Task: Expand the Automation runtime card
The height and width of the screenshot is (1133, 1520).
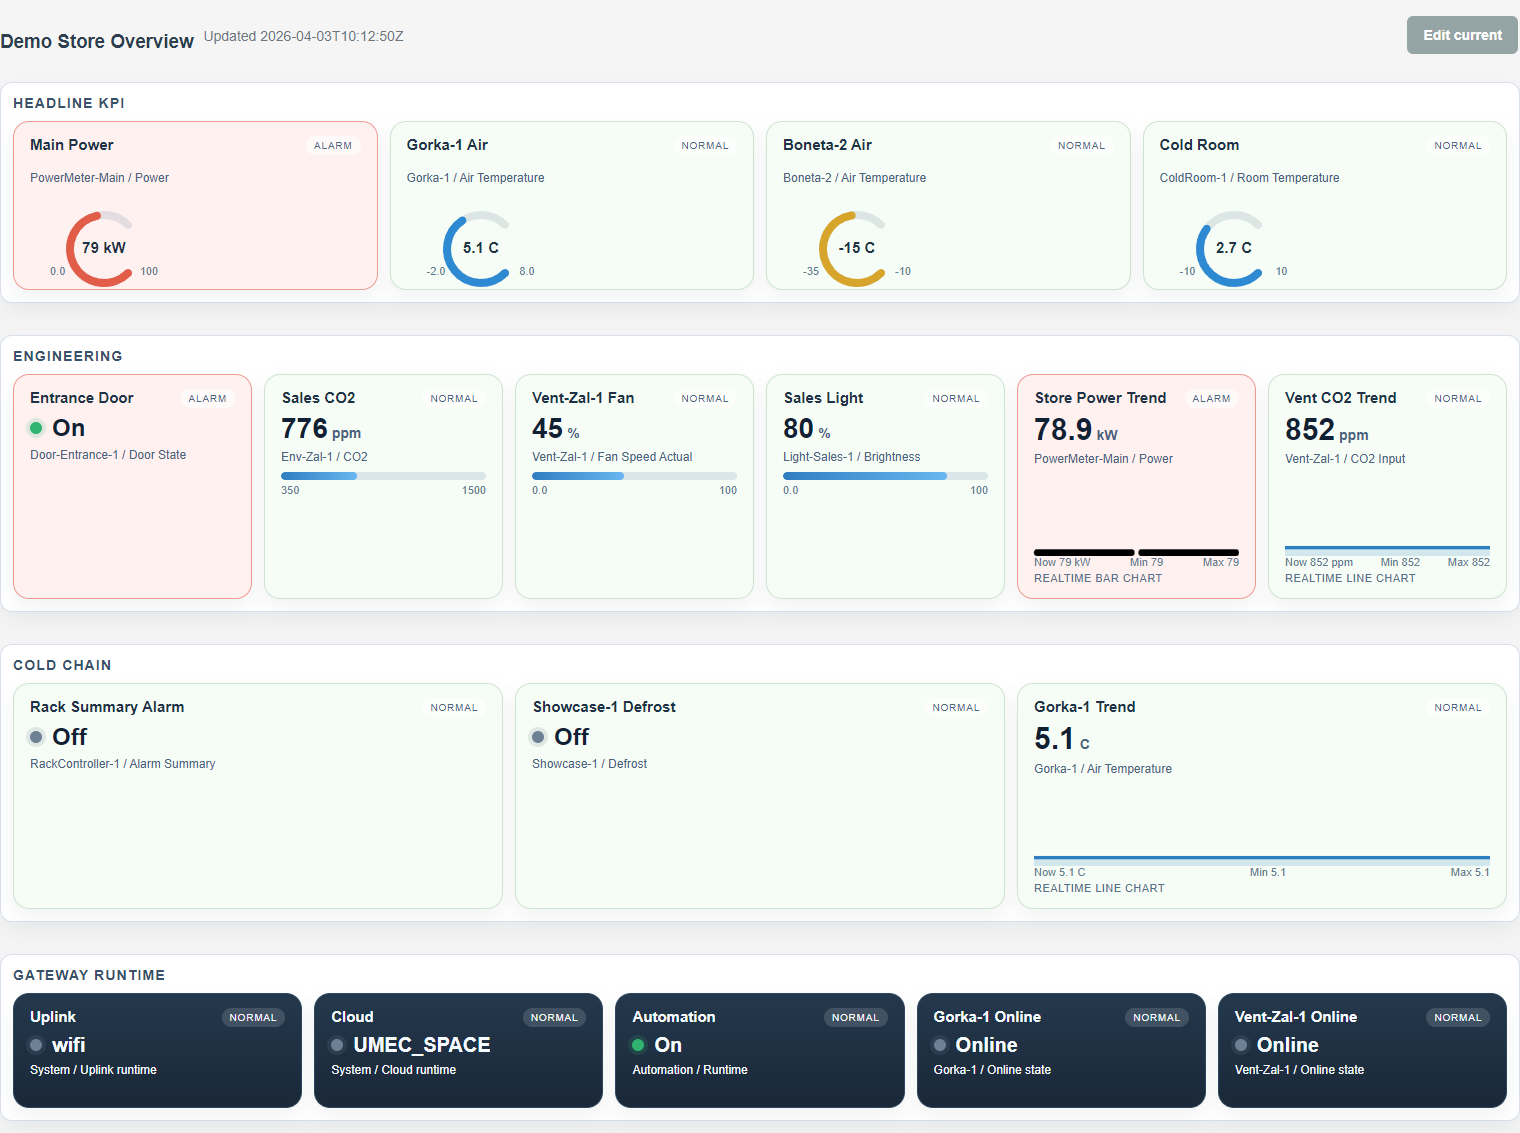Action: 759,1050
